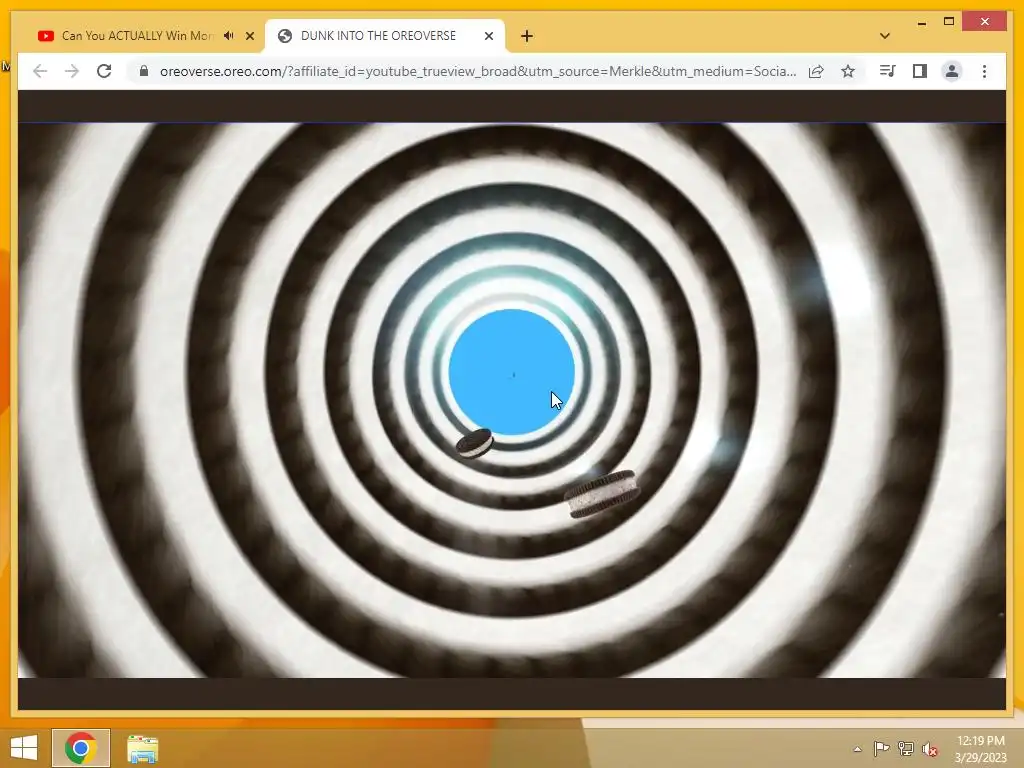Image resolution: width=1024 pixels, height=768 pixels.
Task: Open Action Center flag icon
Action: pyautogui.click(x=881, y=748)
